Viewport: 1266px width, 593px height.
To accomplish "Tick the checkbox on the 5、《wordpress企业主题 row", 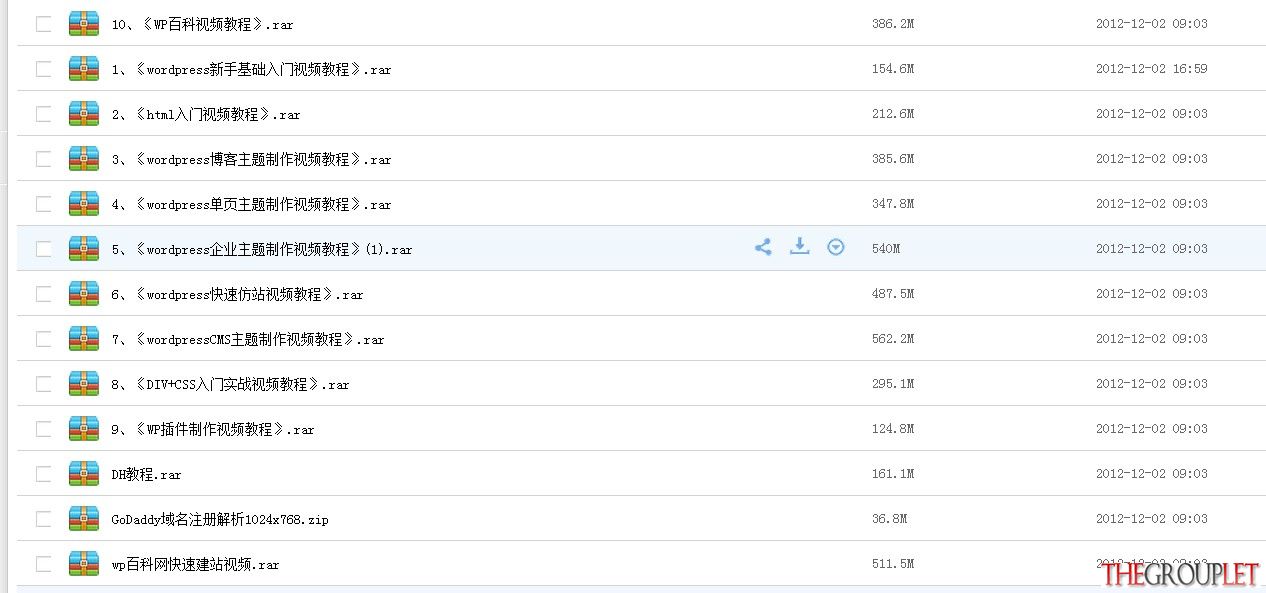I will pos(43,249).
